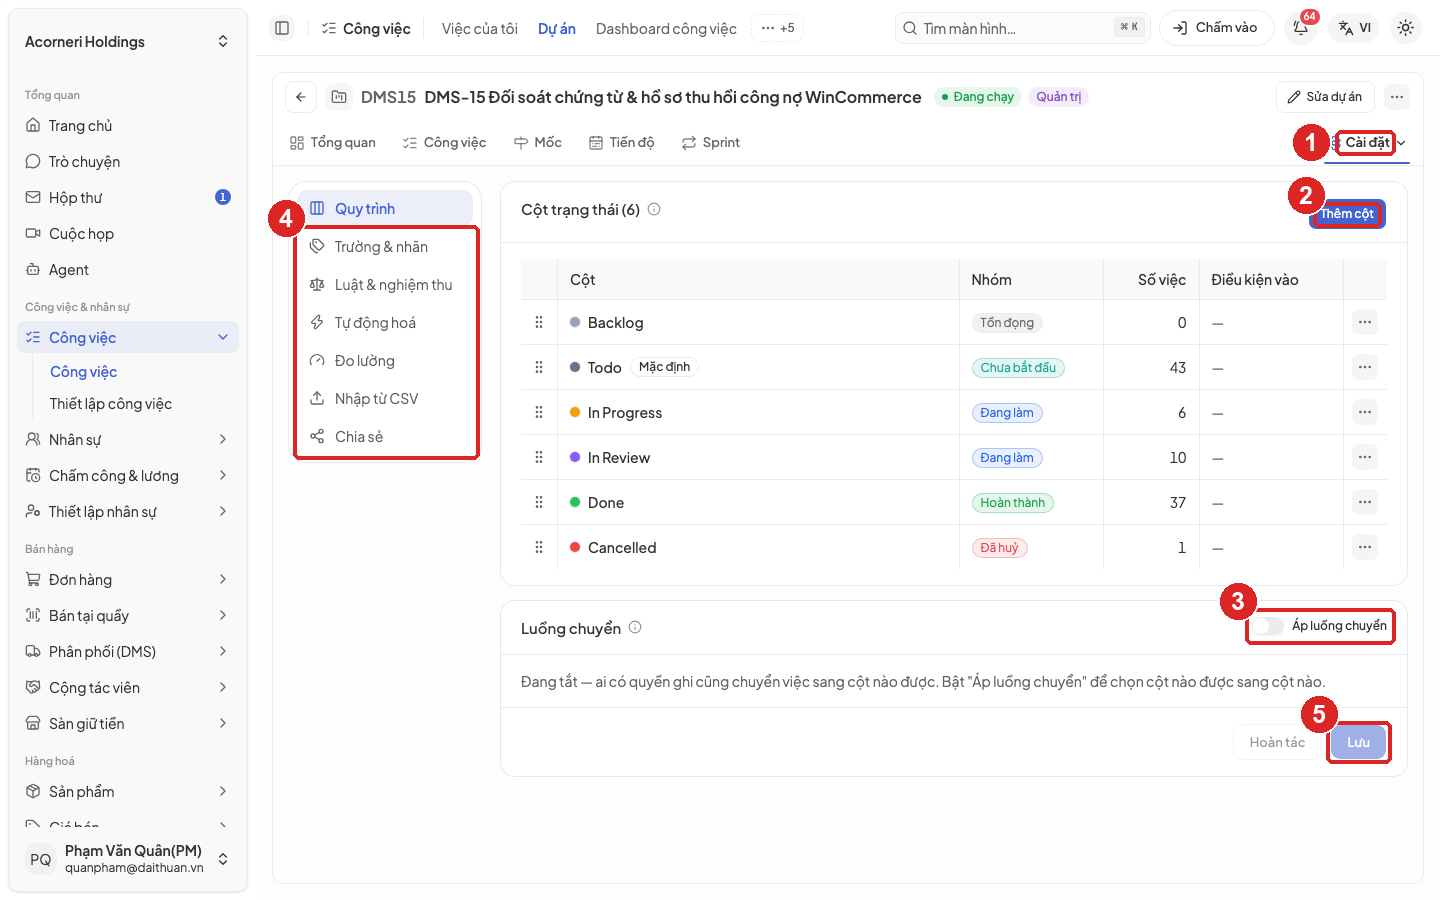Click the Lưu save button
The image size is (1440, 900).
click(1358, 742)
